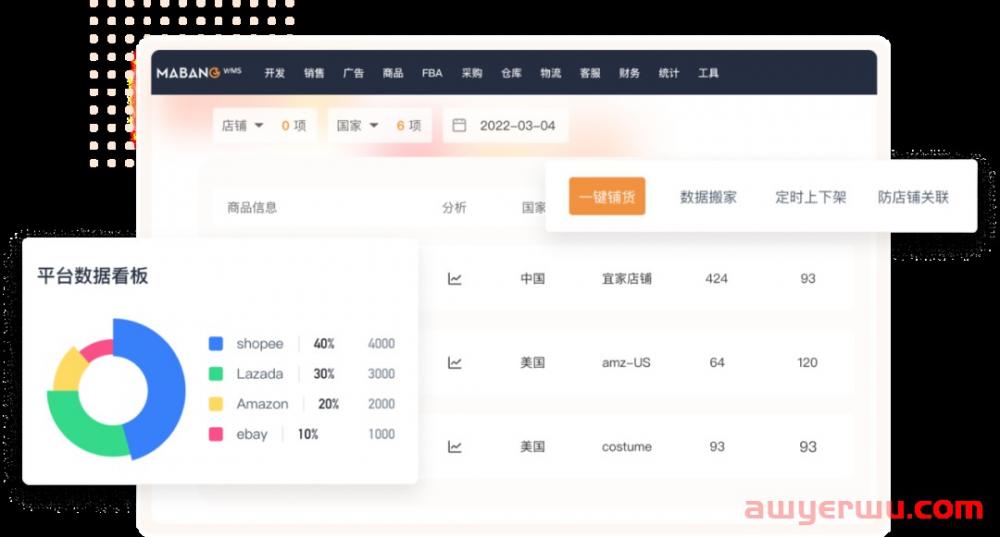The image size is (1000, 537).
Task: Open the analysis chart icon for amz-US row
Action: point(455,363)
